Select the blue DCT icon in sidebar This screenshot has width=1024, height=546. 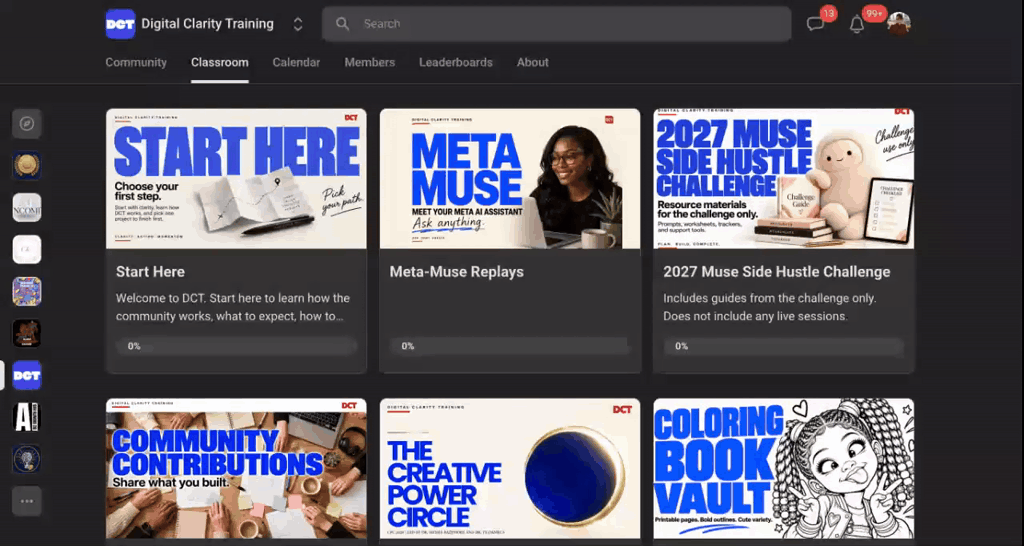pyautogui.click(x=27, y=376)
